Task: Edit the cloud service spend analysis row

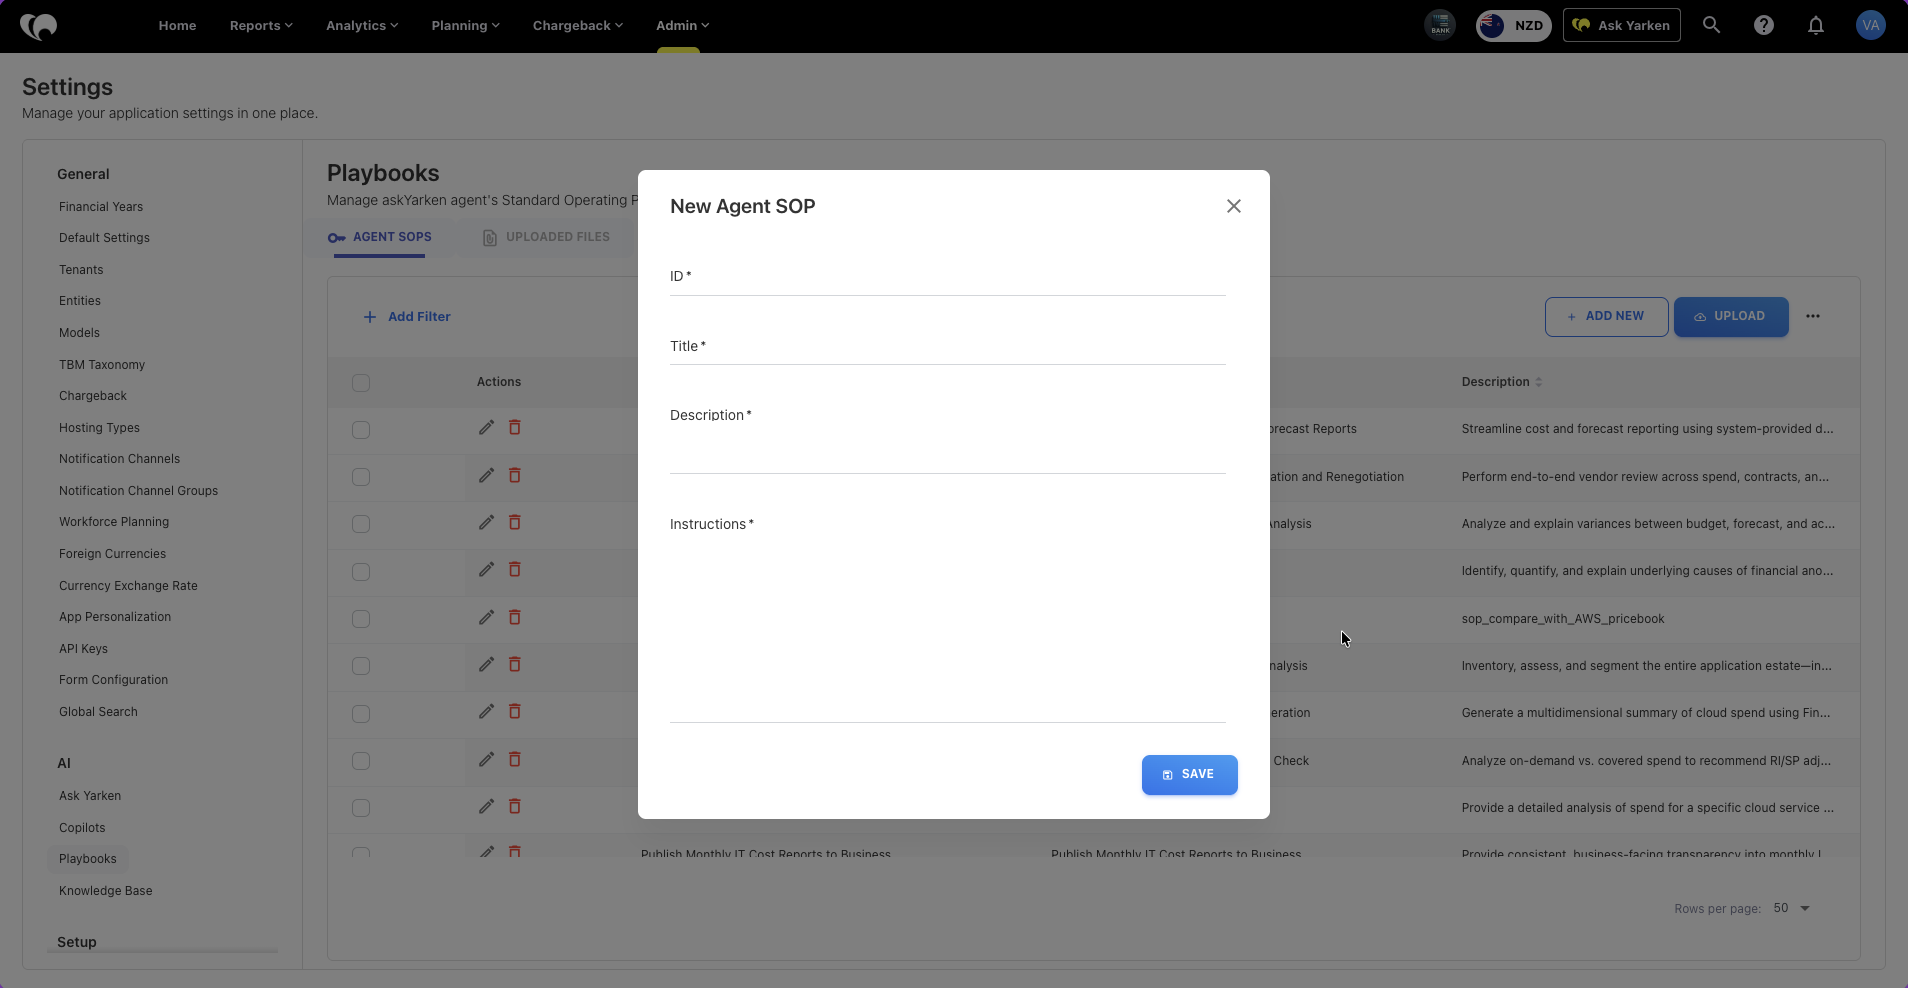Action: [x=486, y=806]
